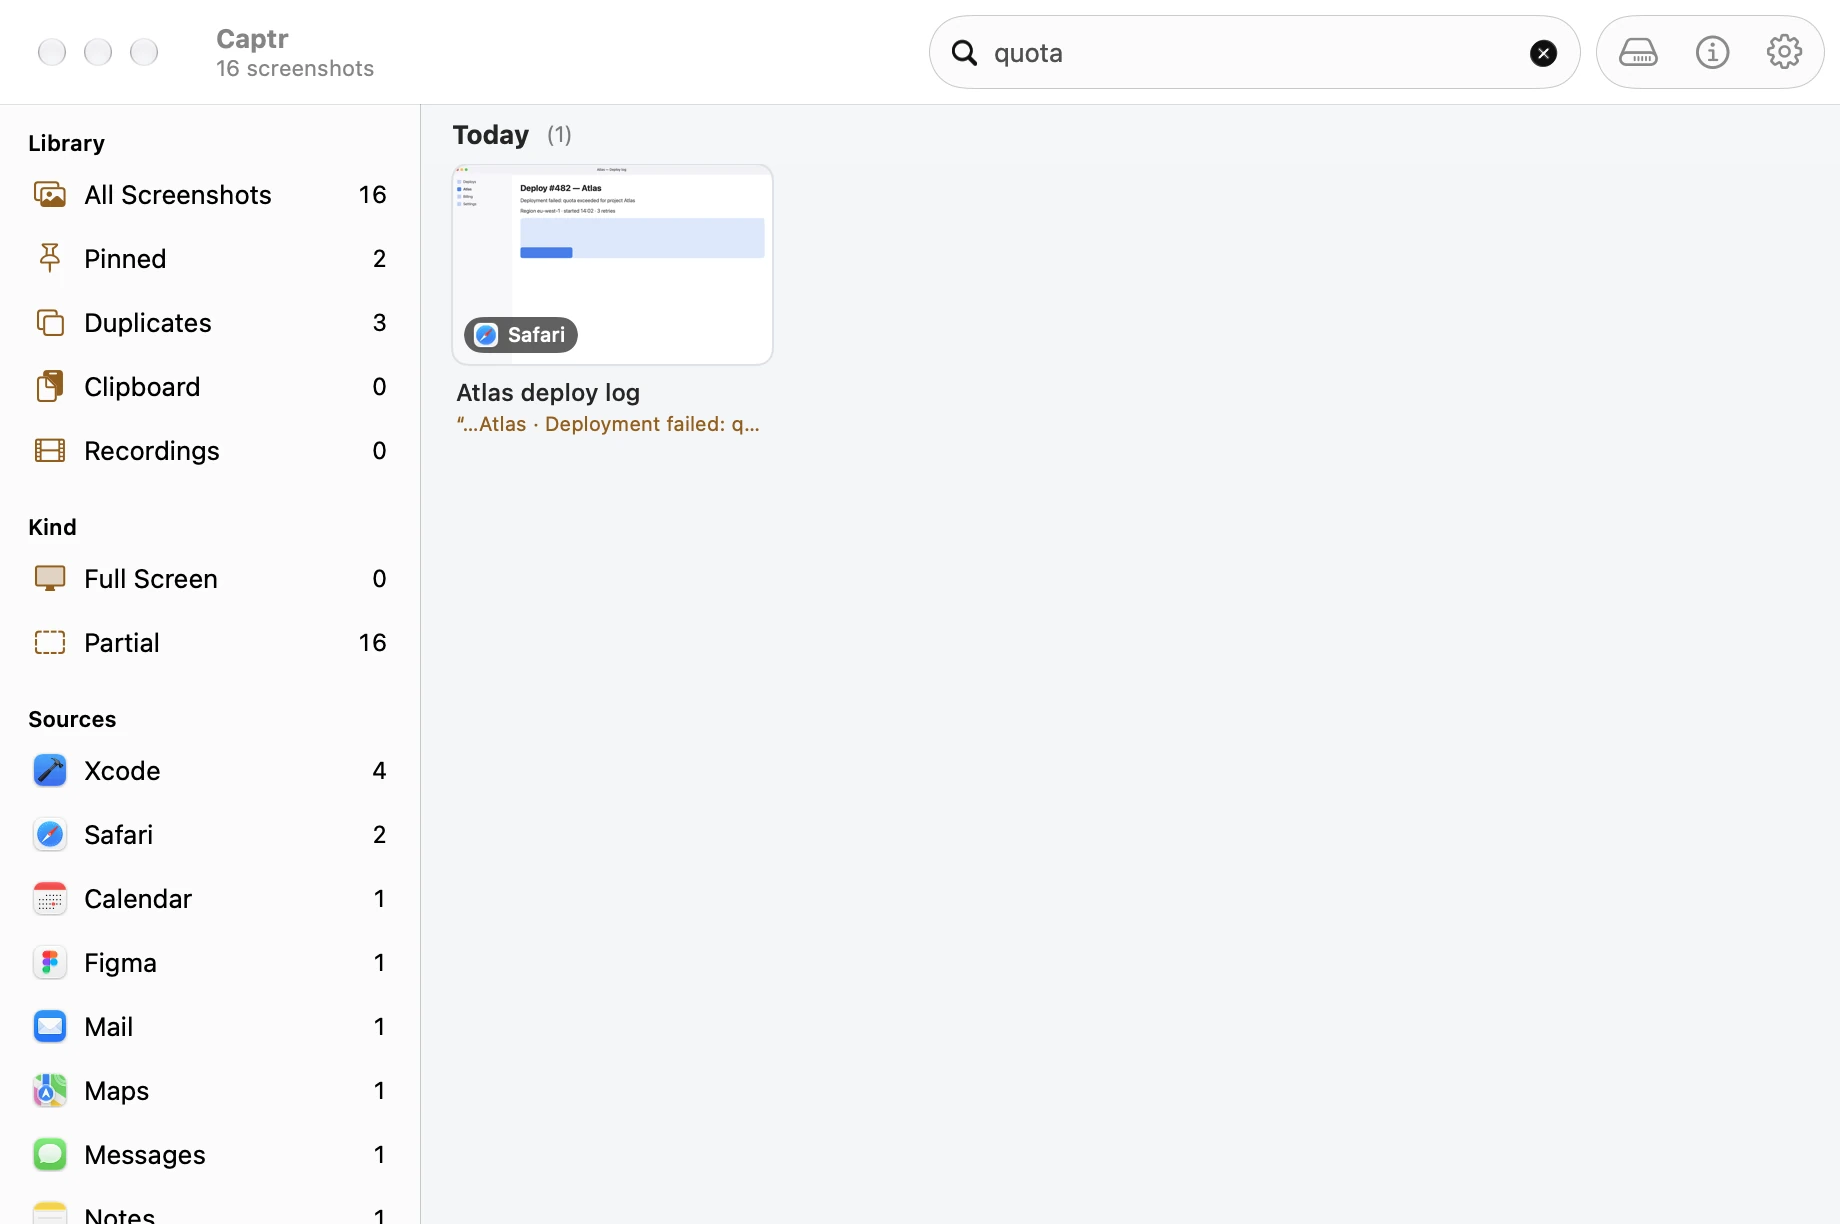Click the Messages source icon
The height and width of the screenshot is (1224, 1840).
[50, 1154]
